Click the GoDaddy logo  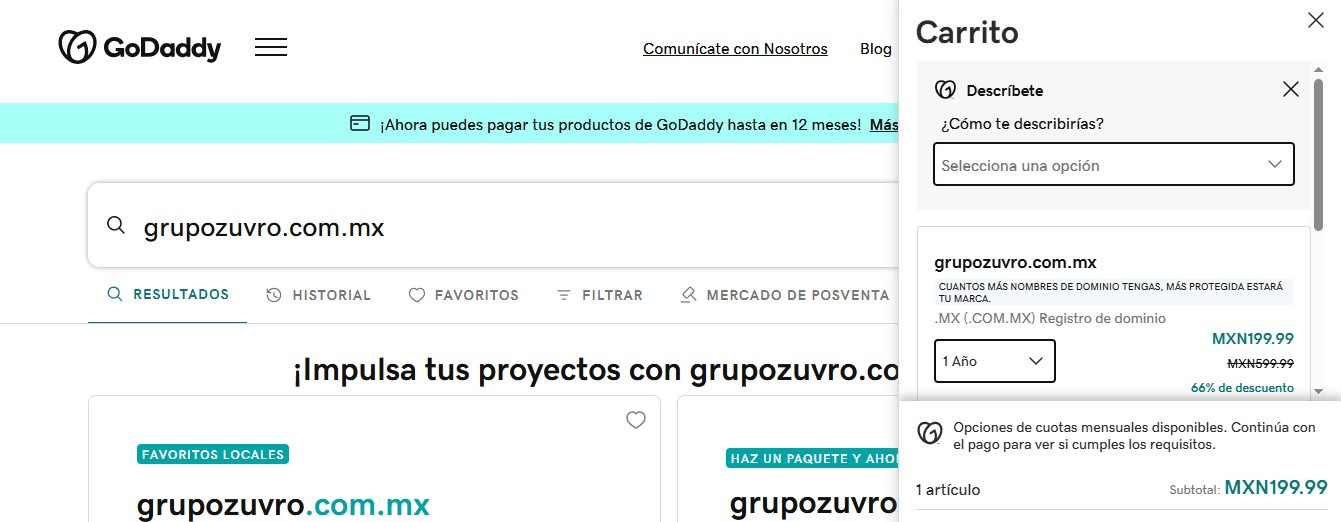pos(140,47)
